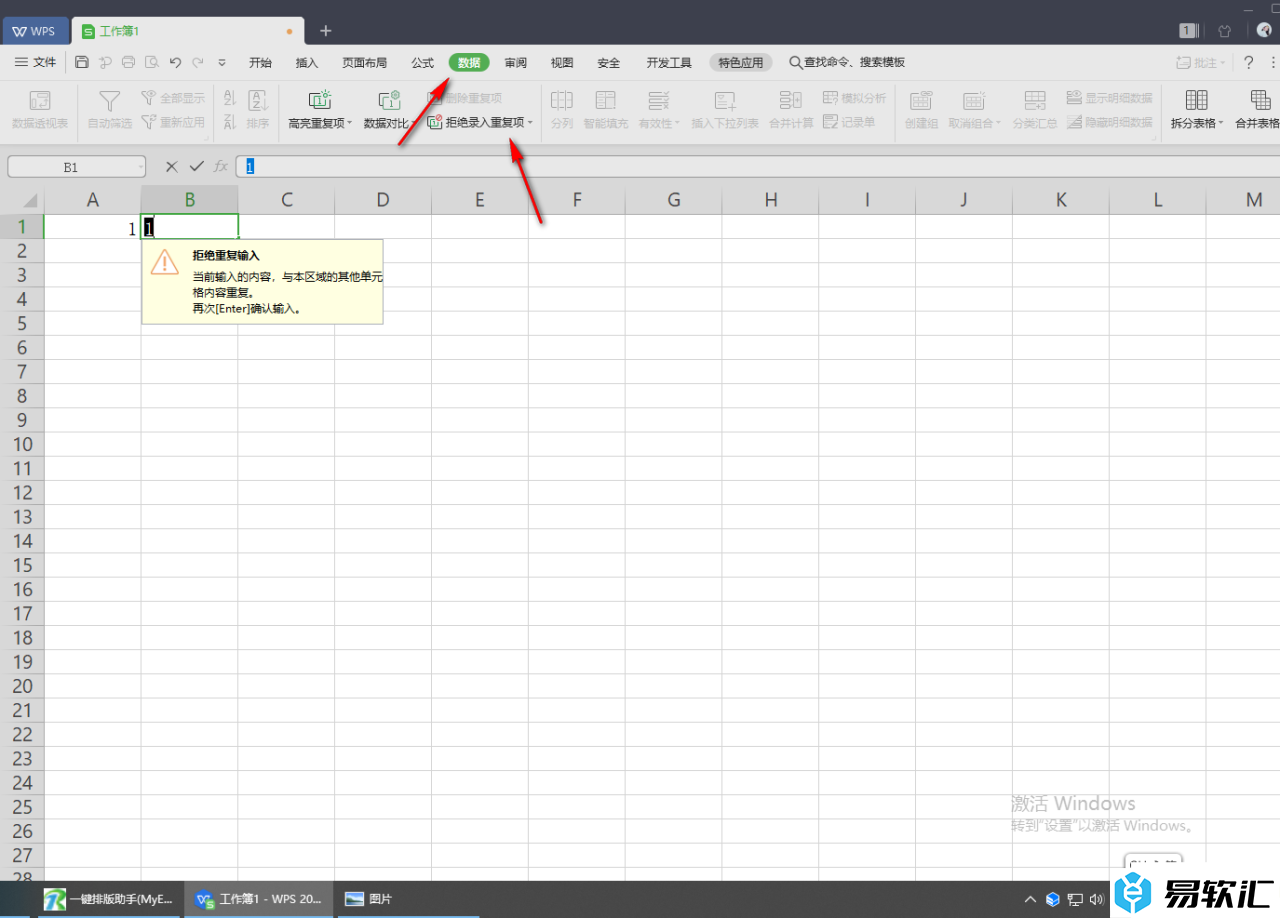This screenshot has width=1280, height=918.
Task: Click the Save icon in quick access toolbar
Action: pyautogui.click(x=82, y=62)
